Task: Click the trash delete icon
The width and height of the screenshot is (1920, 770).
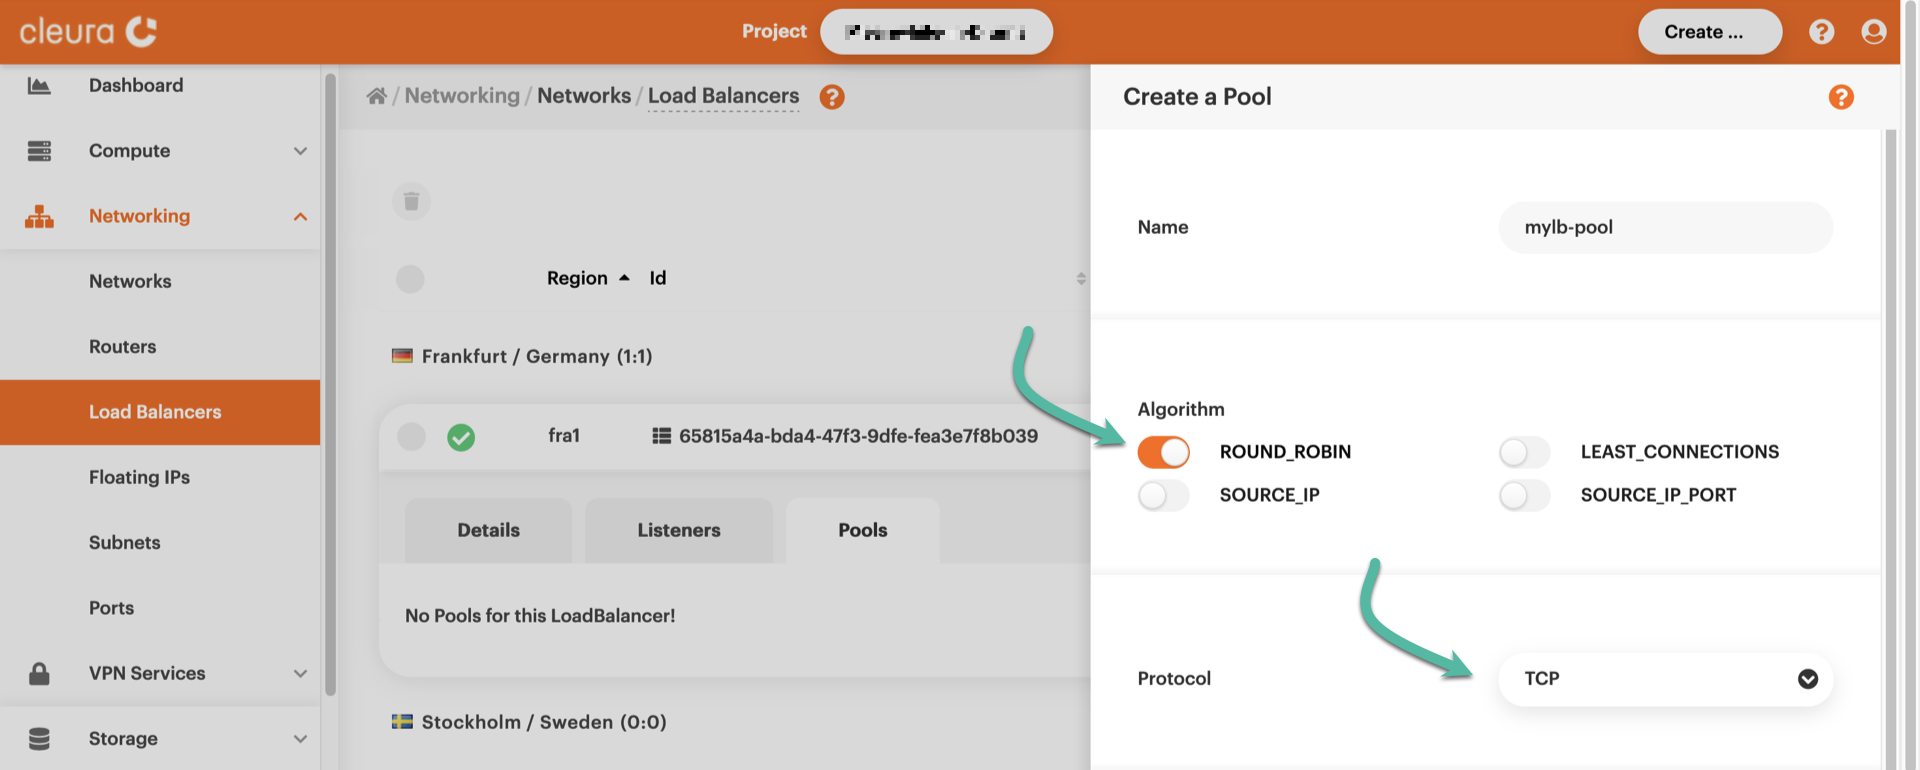Action: [x=411, y=202]
